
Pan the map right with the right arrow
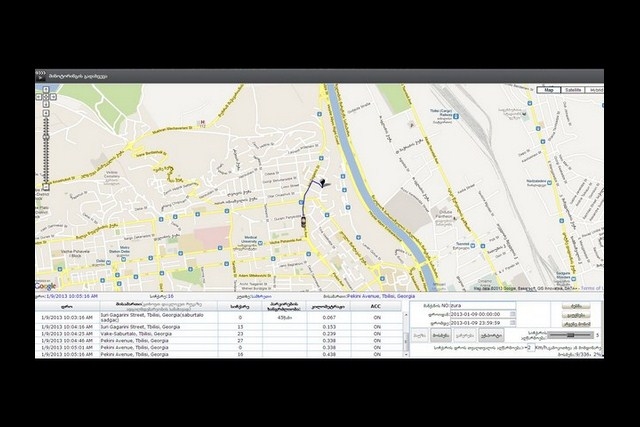pyautogui.click(x=53, y=97)
